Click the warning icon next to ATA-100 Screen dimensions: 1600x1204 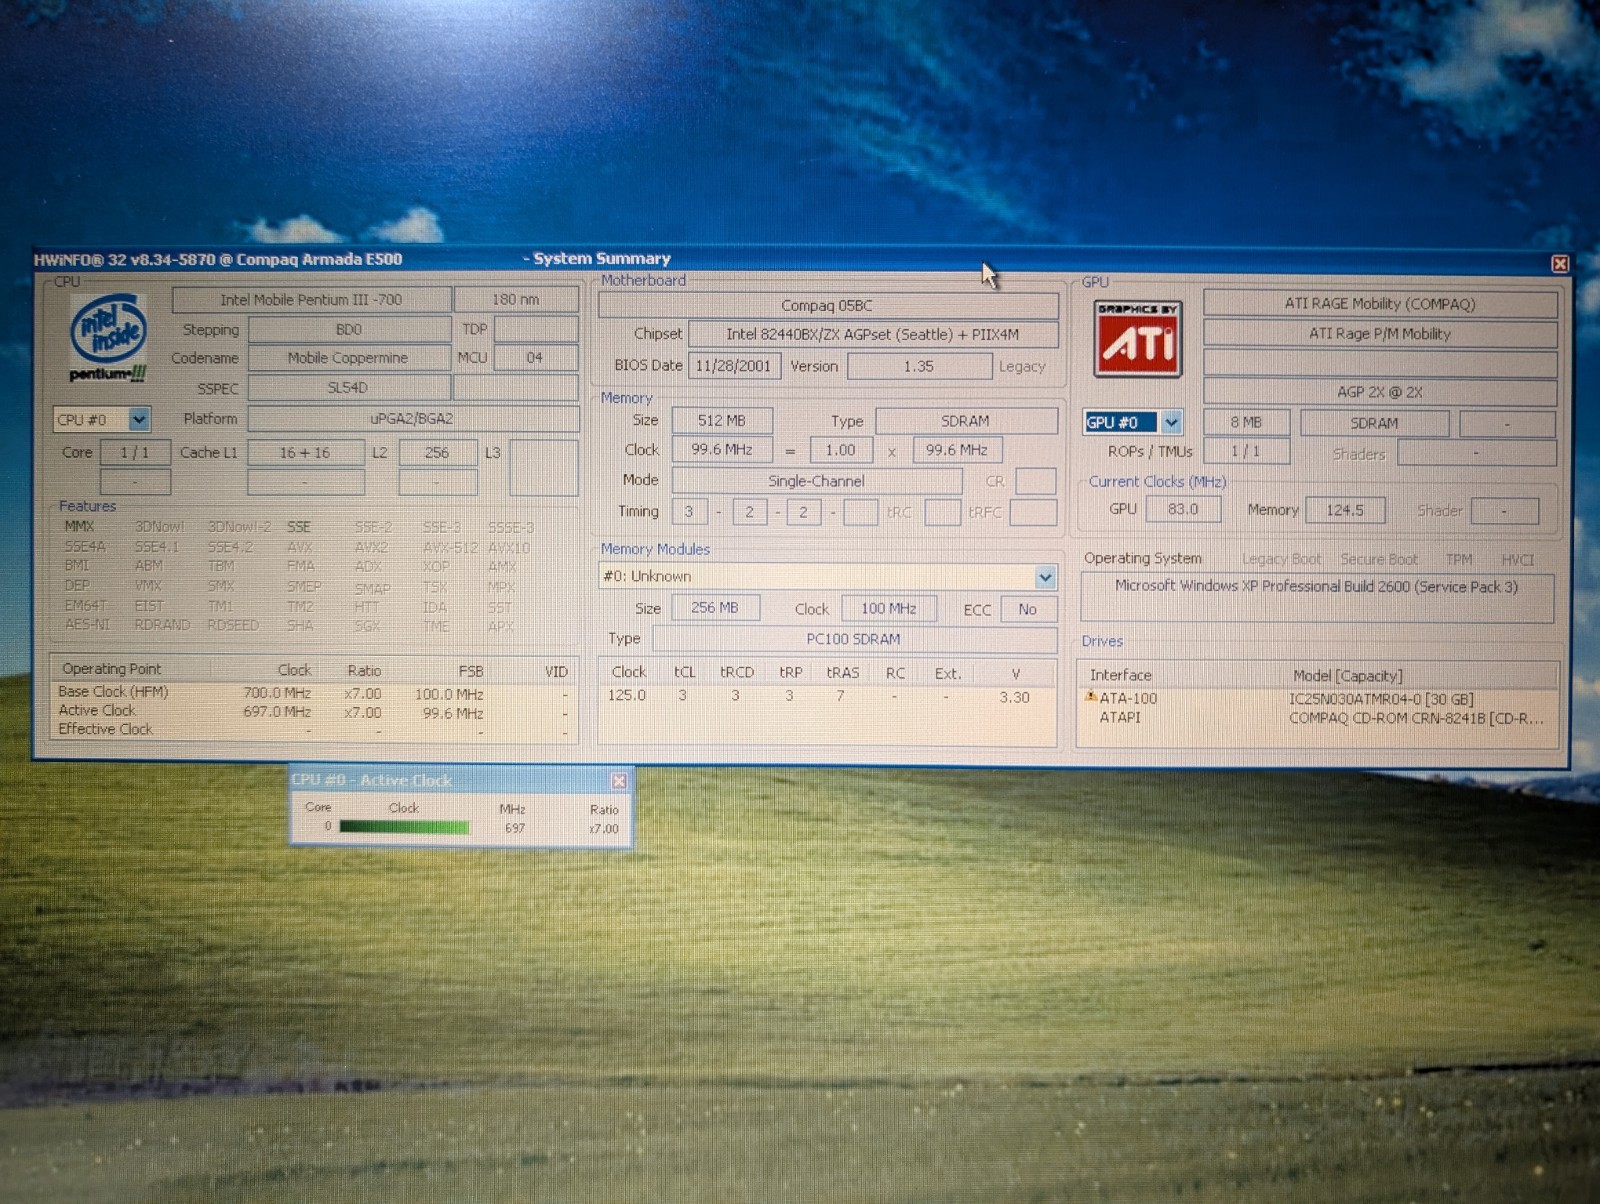tap(1091, 697)
